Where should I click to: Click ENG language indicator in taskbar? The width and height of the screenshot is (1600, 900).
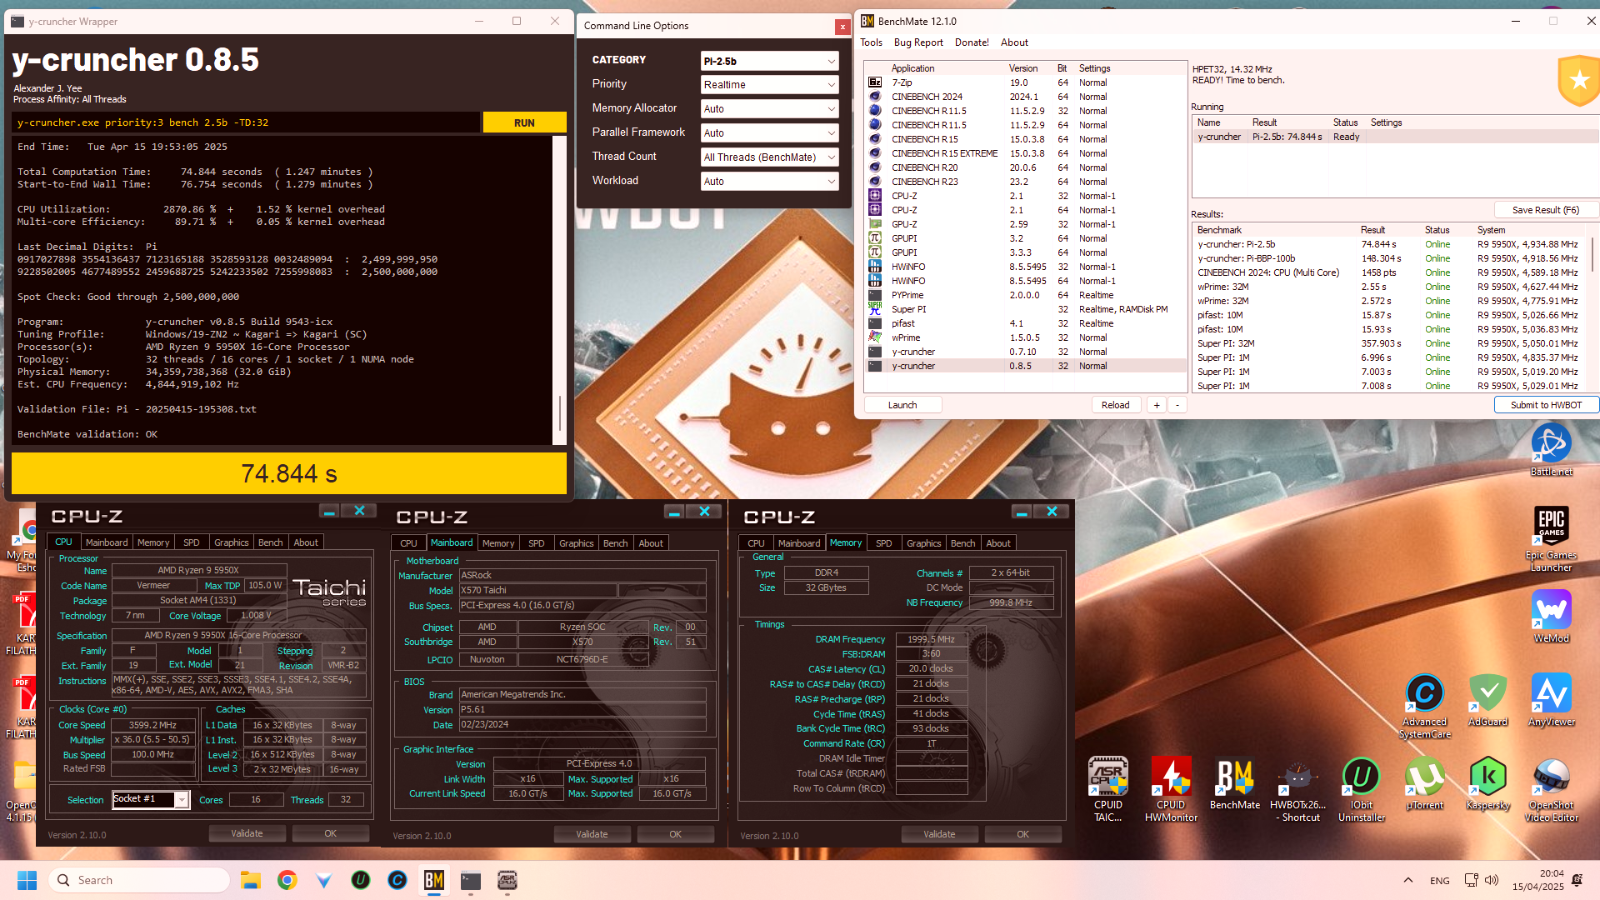[1439, 881]
